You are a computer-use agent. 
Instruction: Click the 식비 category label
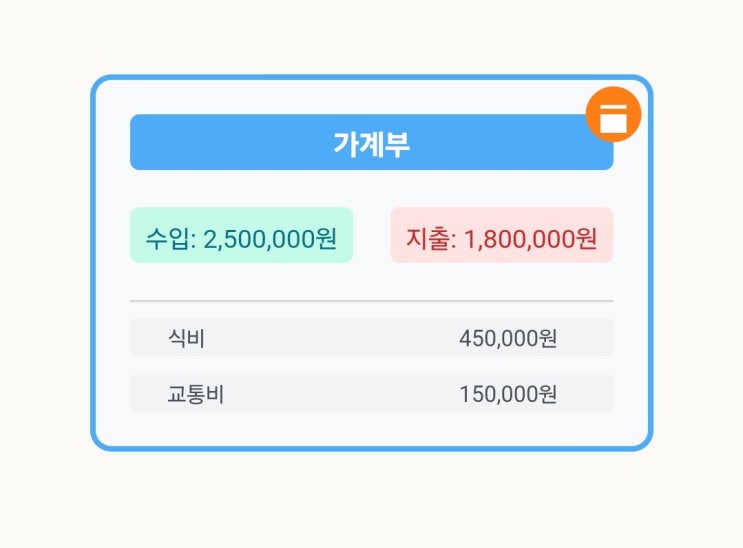[x=186, y=338]
